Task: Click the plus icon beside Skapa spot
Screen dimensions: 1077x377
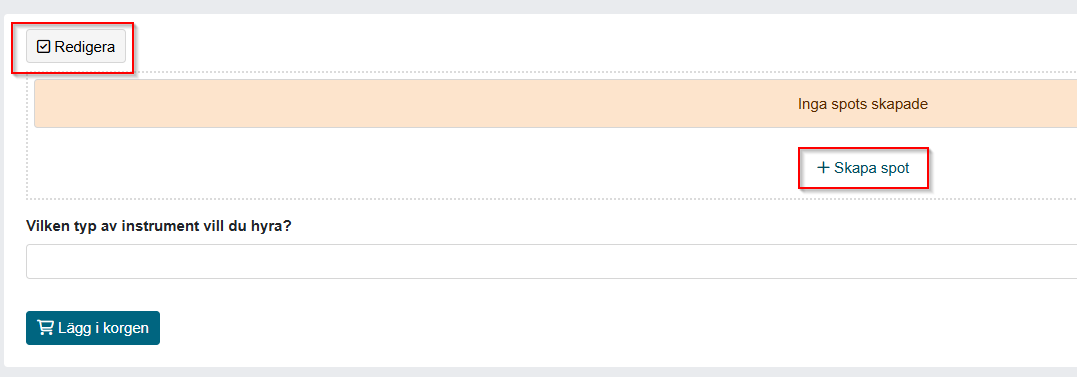Action: click(823, 168)
